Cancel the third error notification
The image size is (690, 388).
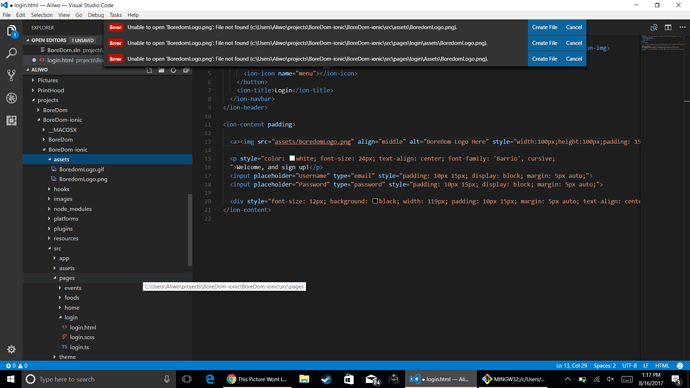pyautogui.click(x=573, y=59)
